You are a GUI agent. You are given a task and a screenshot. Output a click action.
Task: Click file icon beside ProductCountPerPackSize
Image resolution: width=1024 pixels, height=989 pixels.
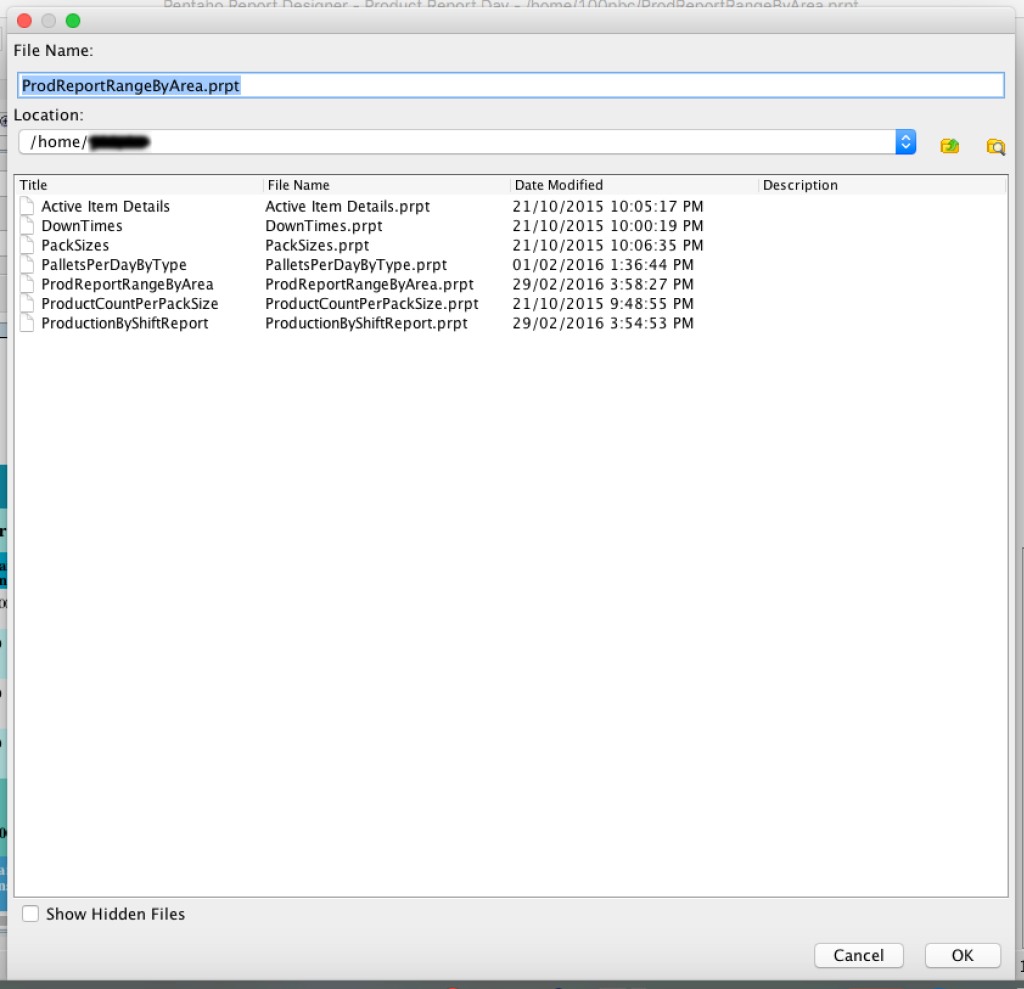coord(27,304)
